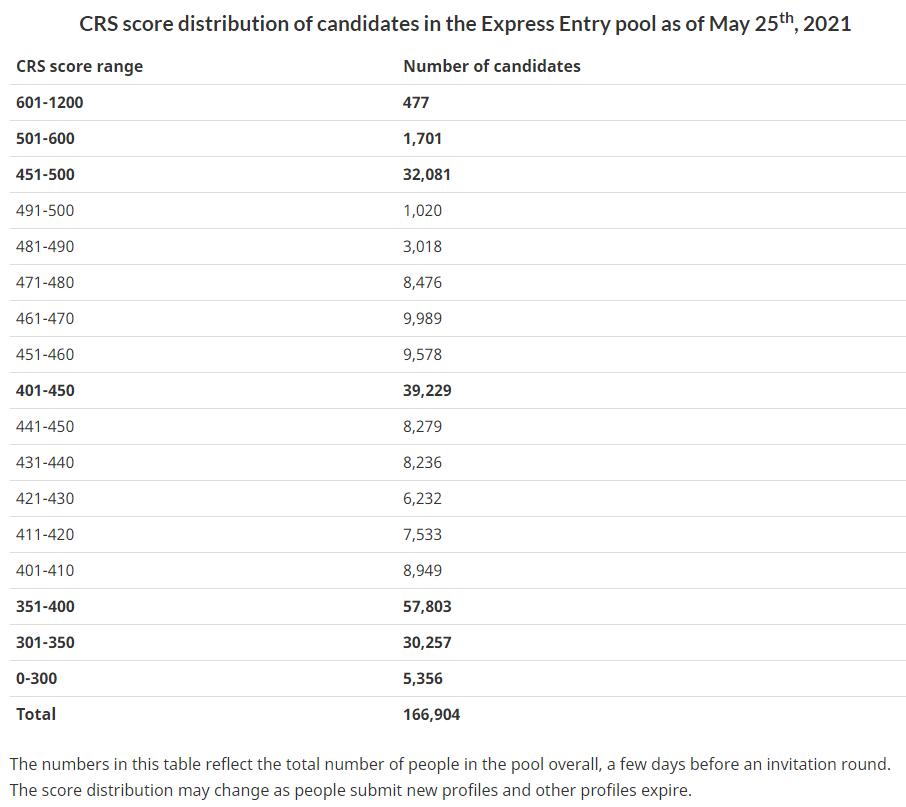Image resolution: width=906 pixels, height=807 pixels.
Task: Click the 301-350 score range cell
Action: tap(45, 642)
